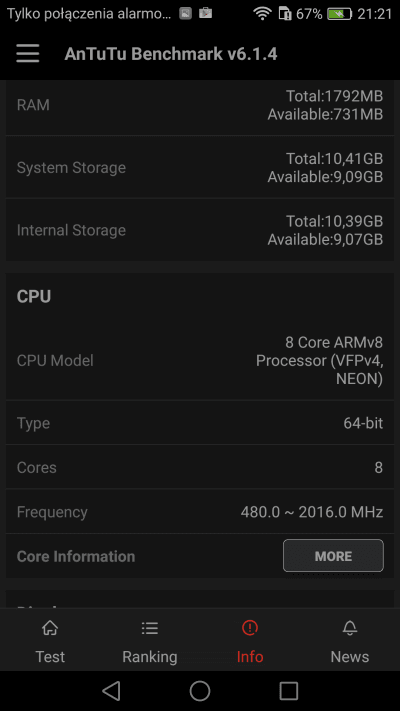This screenshot has width=400, height=711.
Task: Open recent apps square button
Action: 288,691
